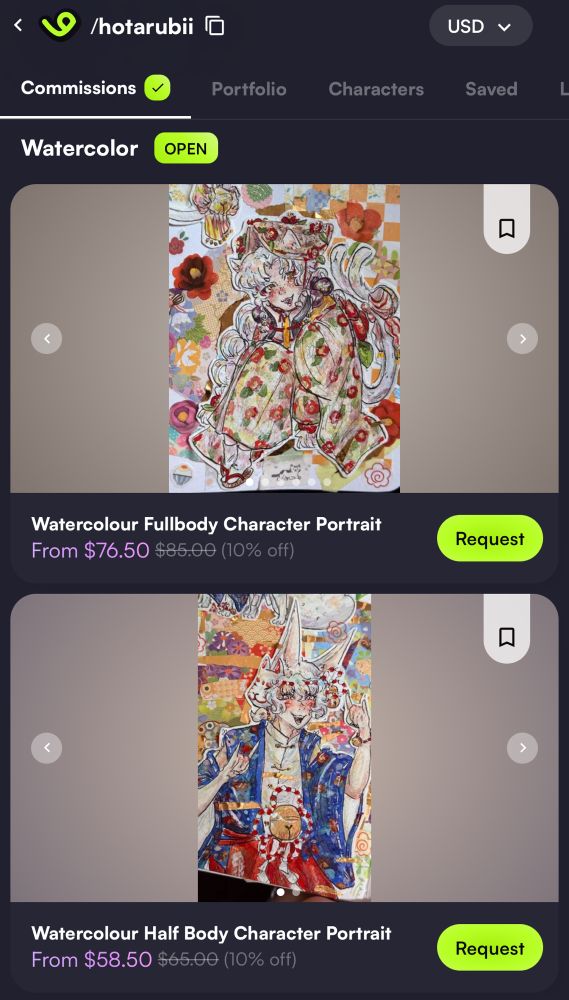The image size is (569, 1000).
Task: Open the Characters tab
Action: point(376,89)
